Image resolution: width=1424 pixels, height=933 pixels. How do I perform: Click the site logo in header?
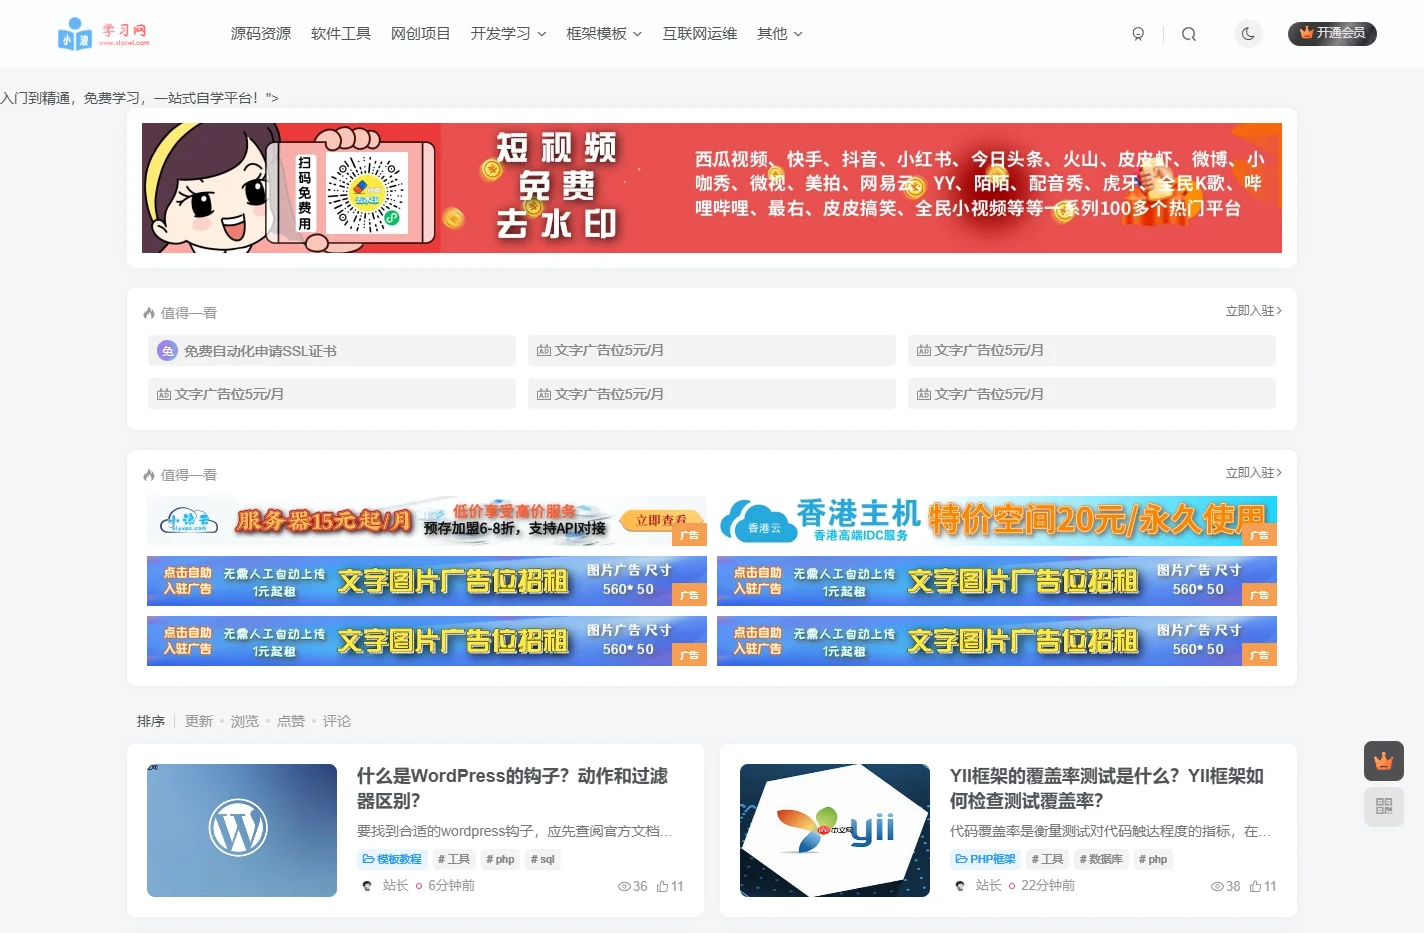tap(104, 34)
